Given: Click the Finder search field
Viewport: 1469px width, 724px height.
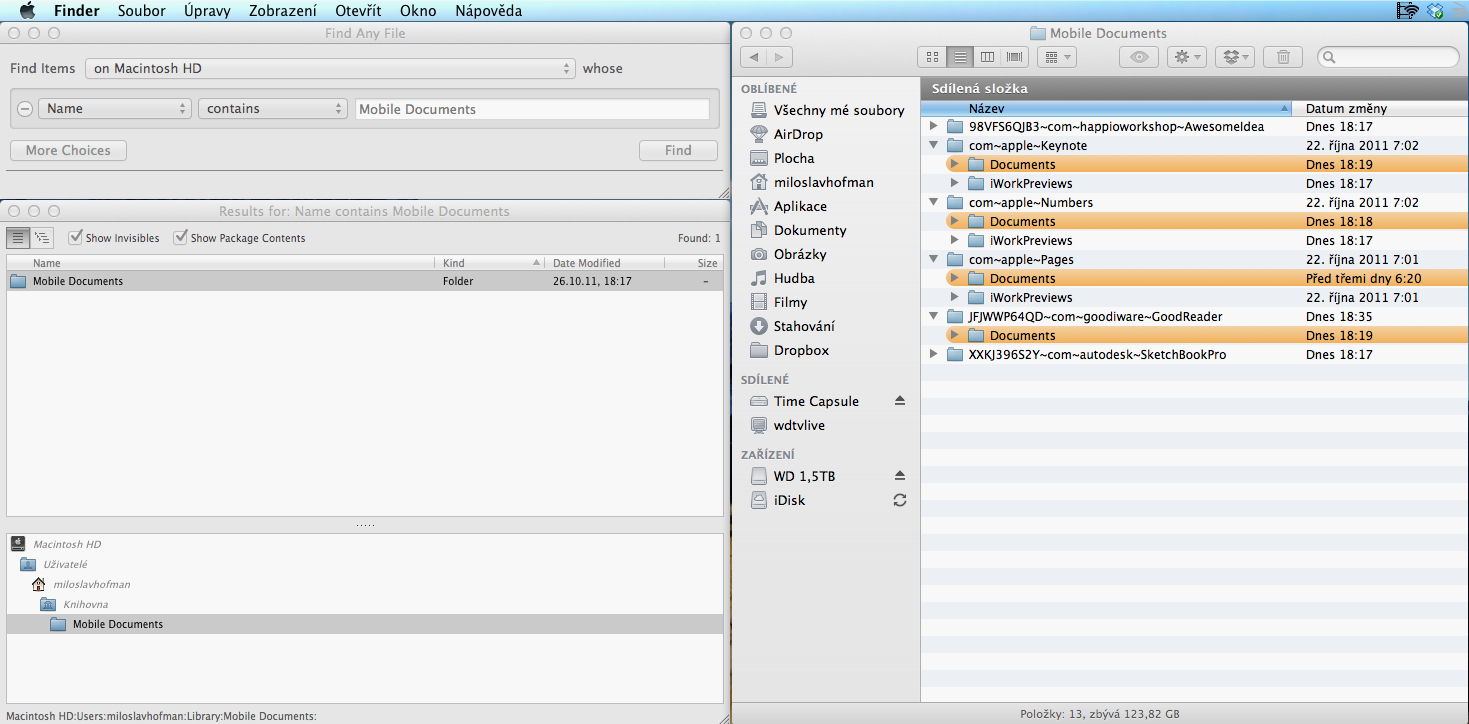Looking at the screenshot, I should pyautogui.click(x=1387, y=57).
